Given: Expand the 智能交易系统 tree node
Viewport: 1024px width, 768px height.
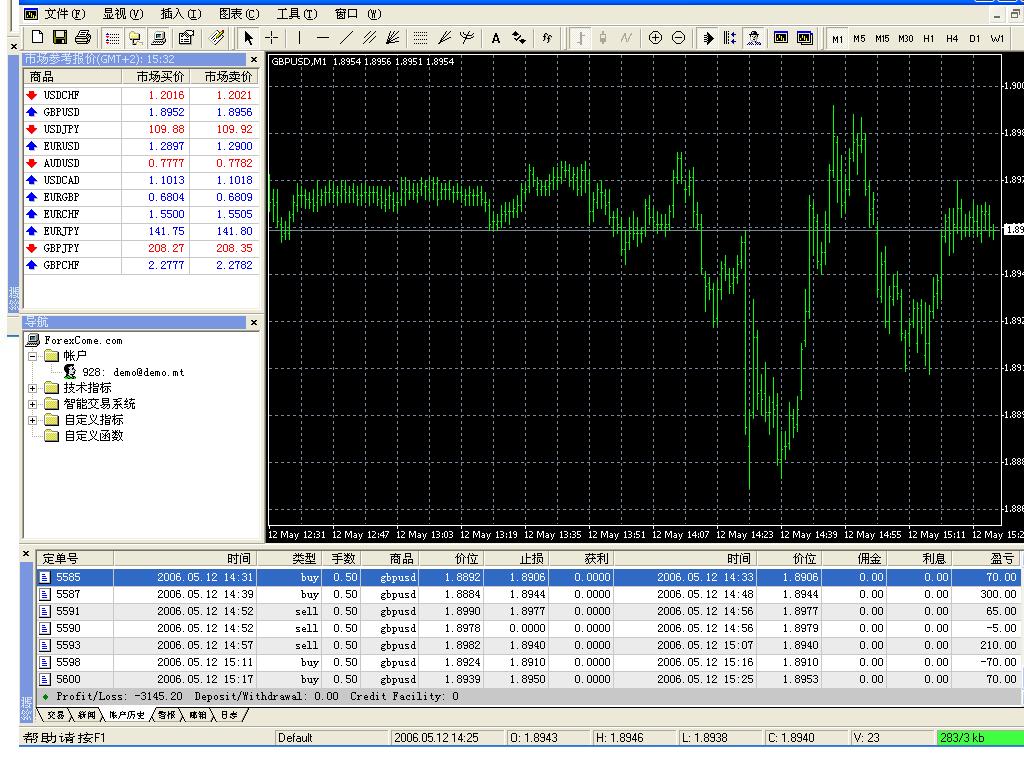Looking at the screenshot, I should point(32,404).
